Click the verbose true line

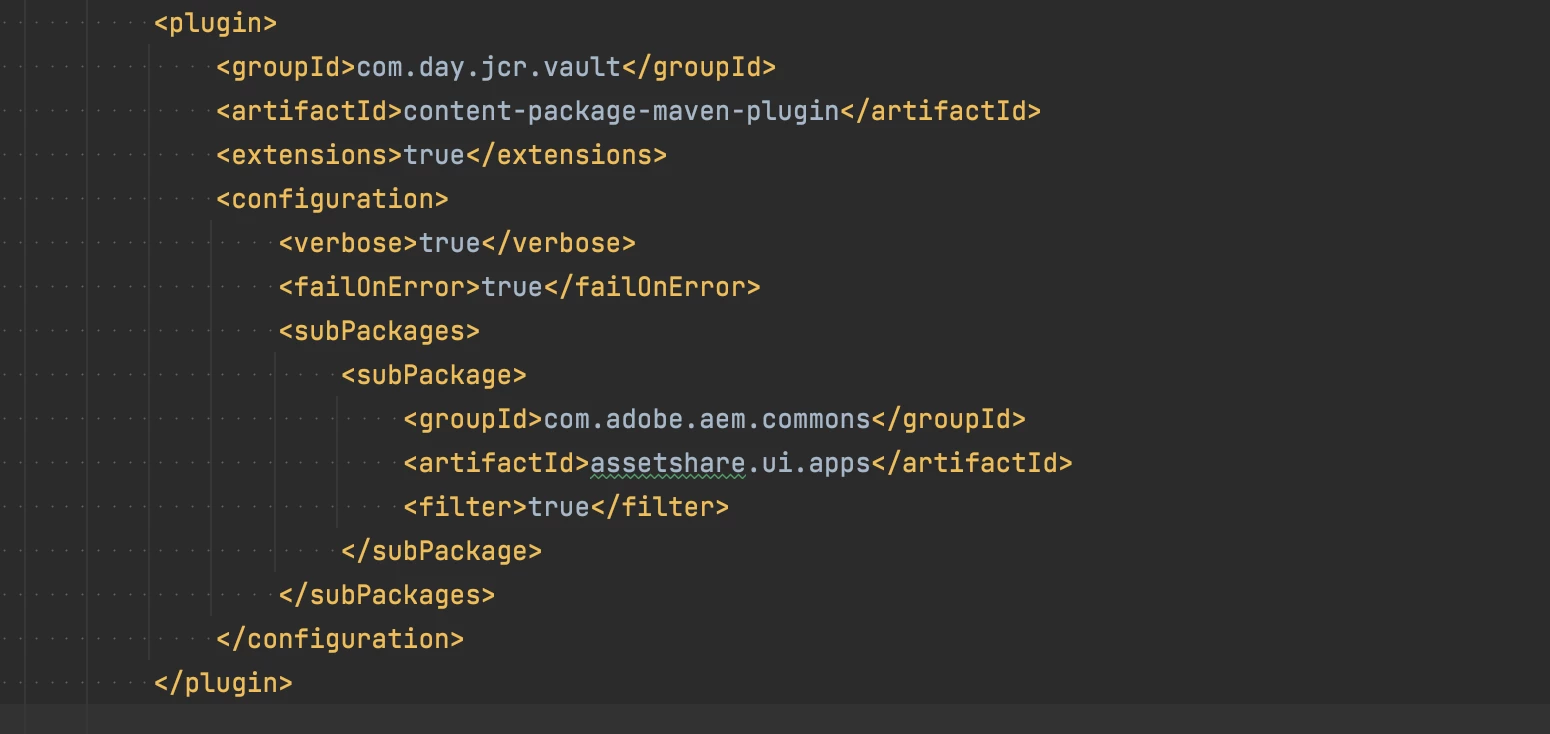[457, 243]
